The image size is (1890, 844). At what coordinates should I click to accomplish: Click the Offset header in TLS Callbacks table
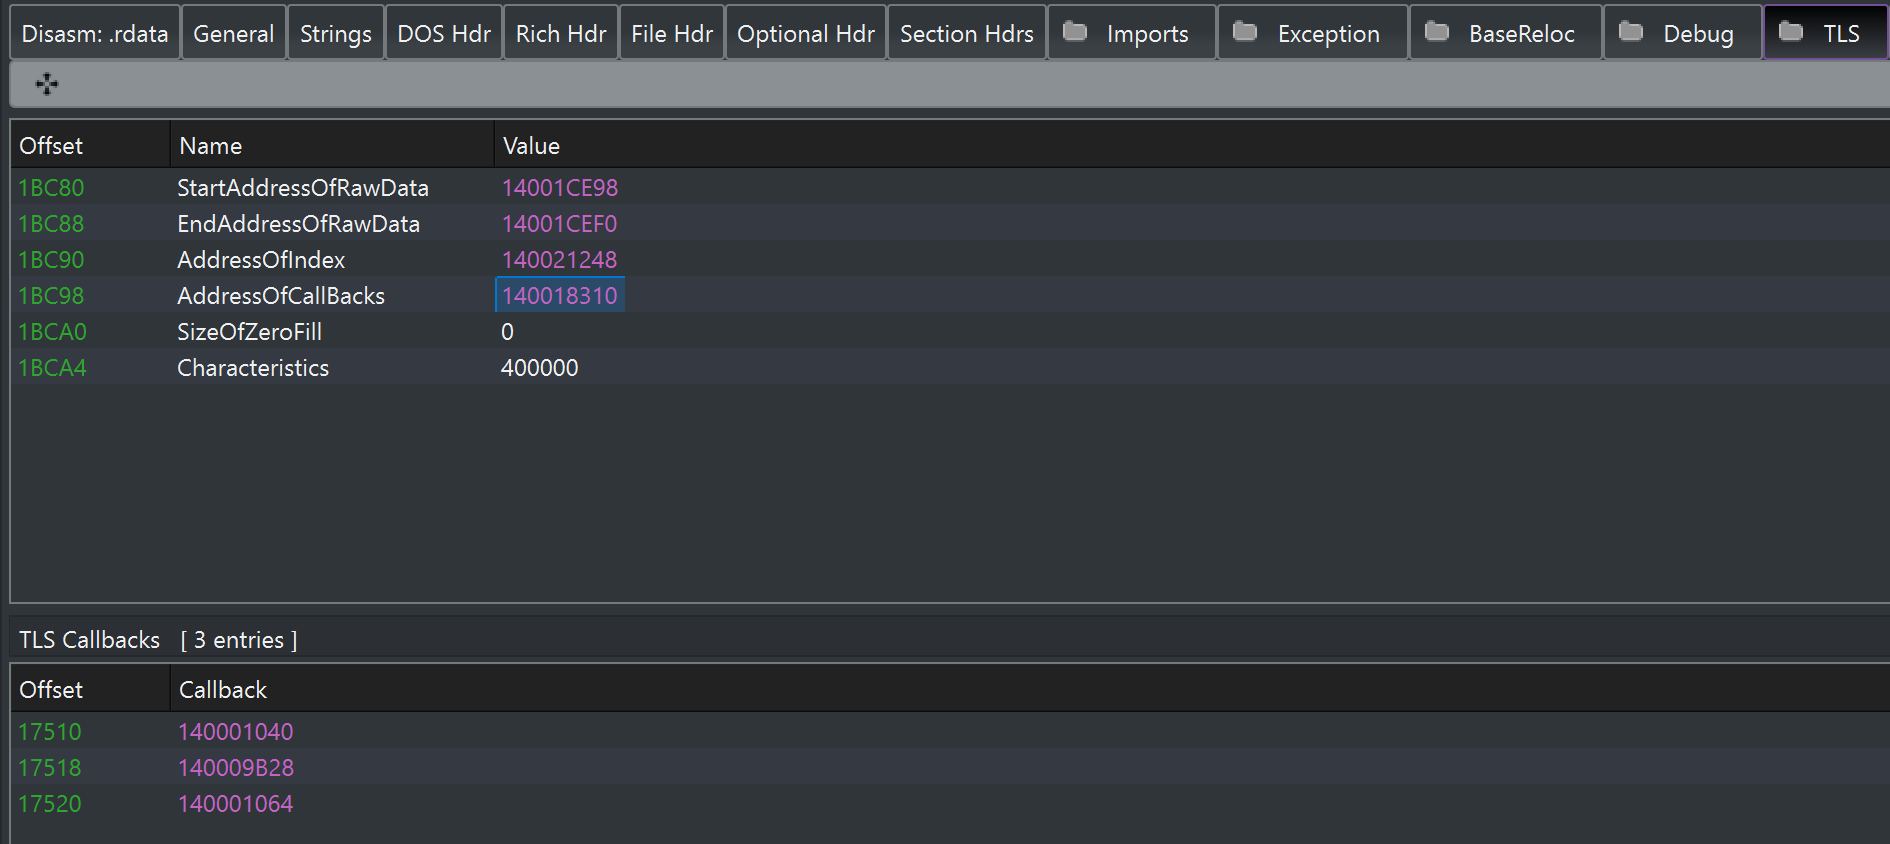tap(90, 690)
